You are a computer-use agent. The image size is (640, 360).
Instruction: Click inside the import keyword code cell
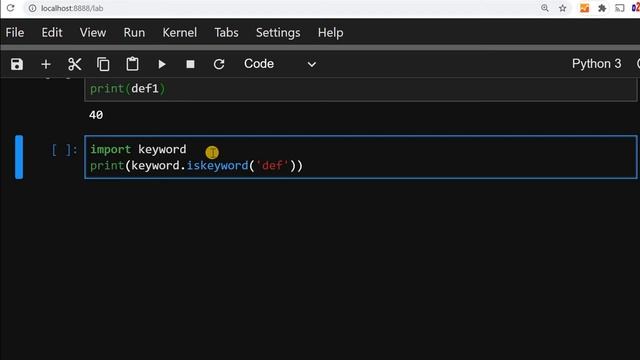tap(361, 157)
